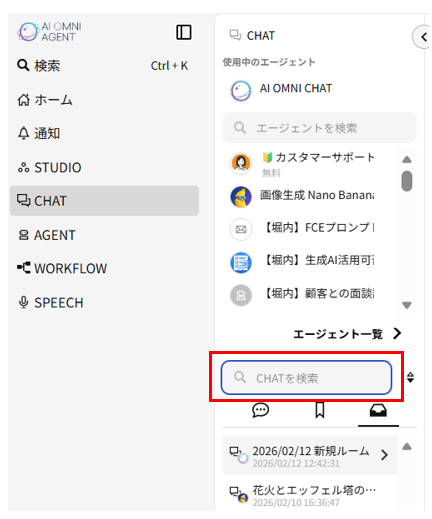The height and width of the screenshot is (519, 432).
Task: Select 【堀内】顧客との面談 agent
Action: tap(319, 293)
